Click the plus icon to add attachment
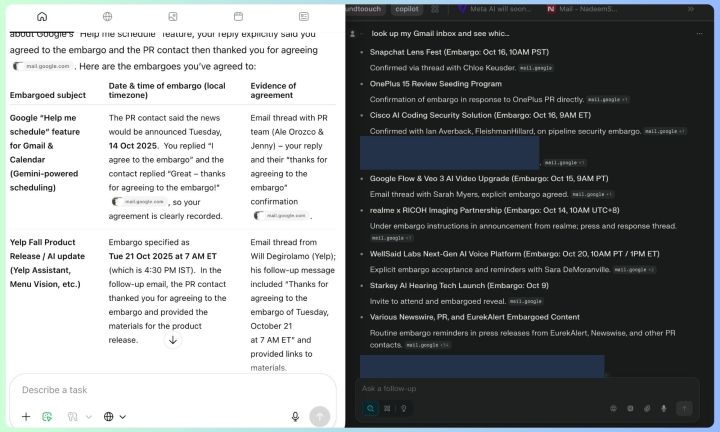This screenshot has height=432, width=720. coord(26,416)
